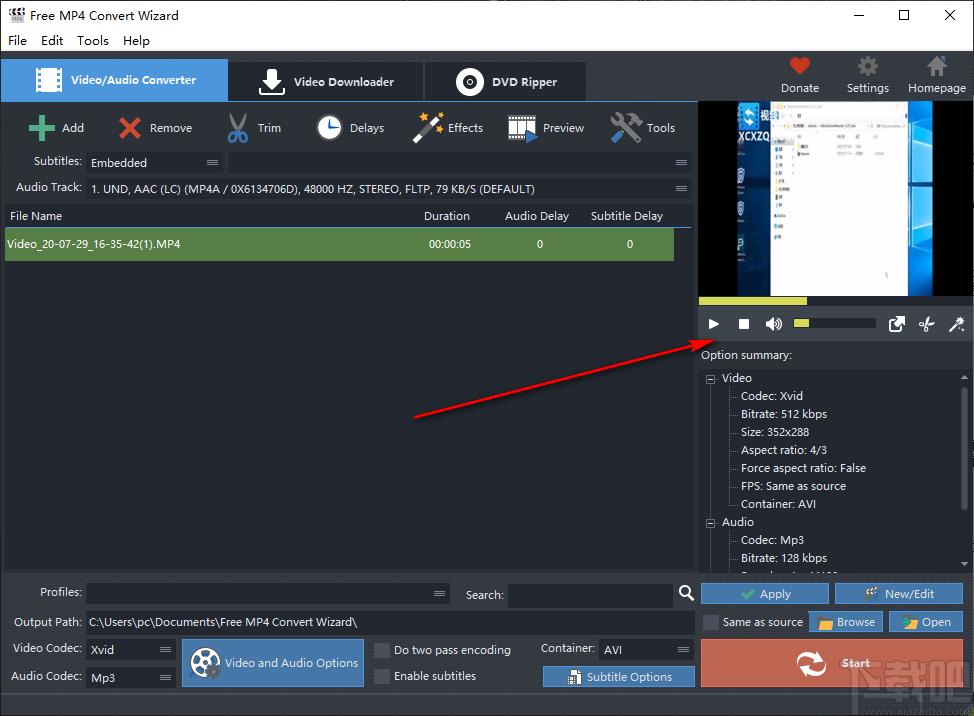Collapse the Audio node in option summary
Viewport: 974px width, 716px height.
click(710, 523)
